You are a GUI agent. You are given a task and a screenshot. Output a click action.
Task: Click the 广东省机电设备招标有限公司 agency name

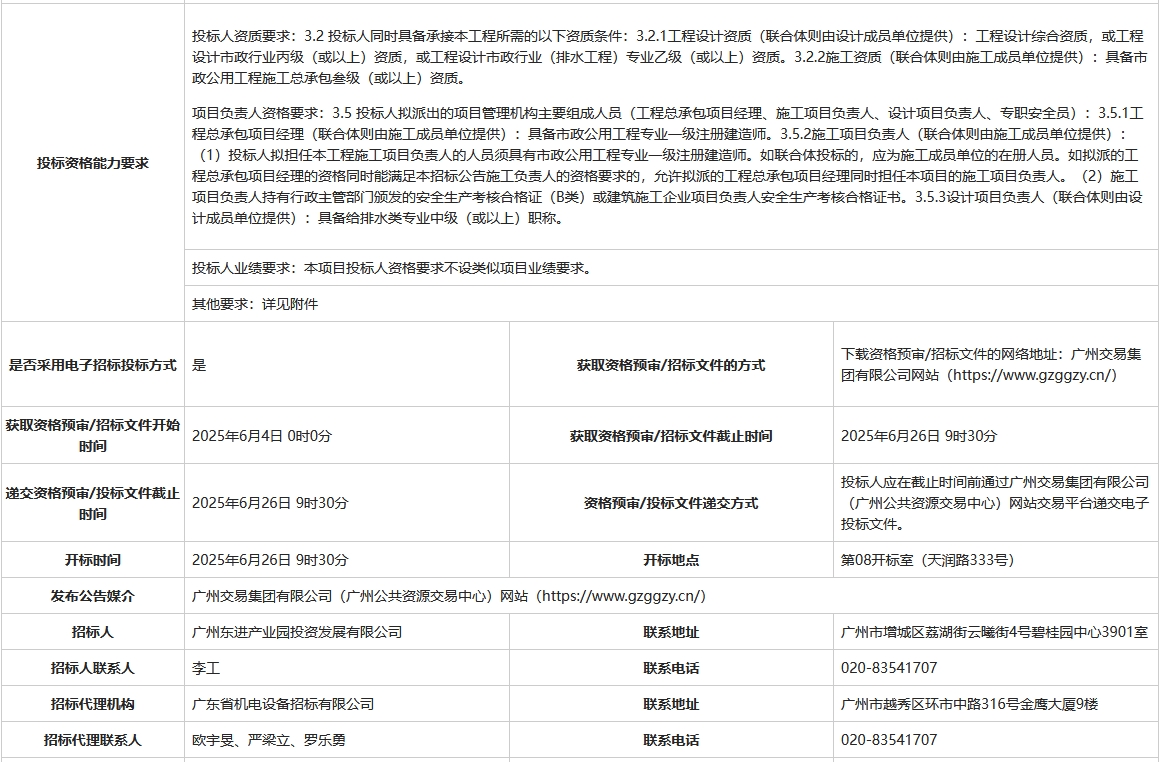pyautogui.click(x=283, y=704)
